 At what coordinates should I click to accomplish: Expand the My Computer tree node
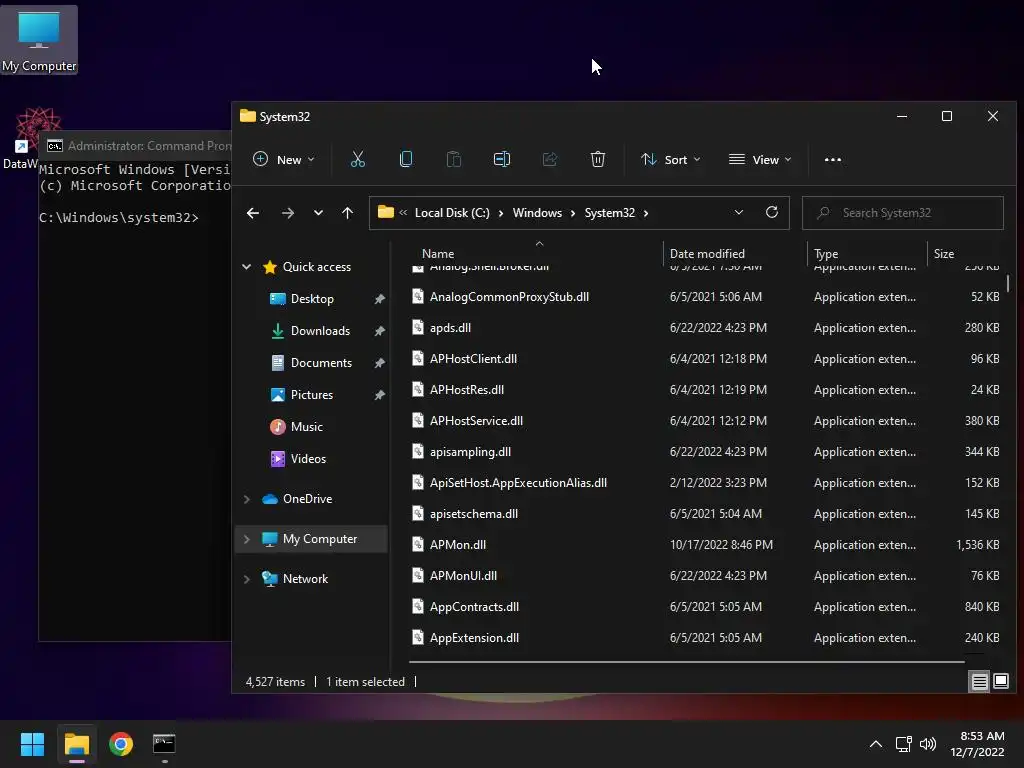click(x=246, y=539)
